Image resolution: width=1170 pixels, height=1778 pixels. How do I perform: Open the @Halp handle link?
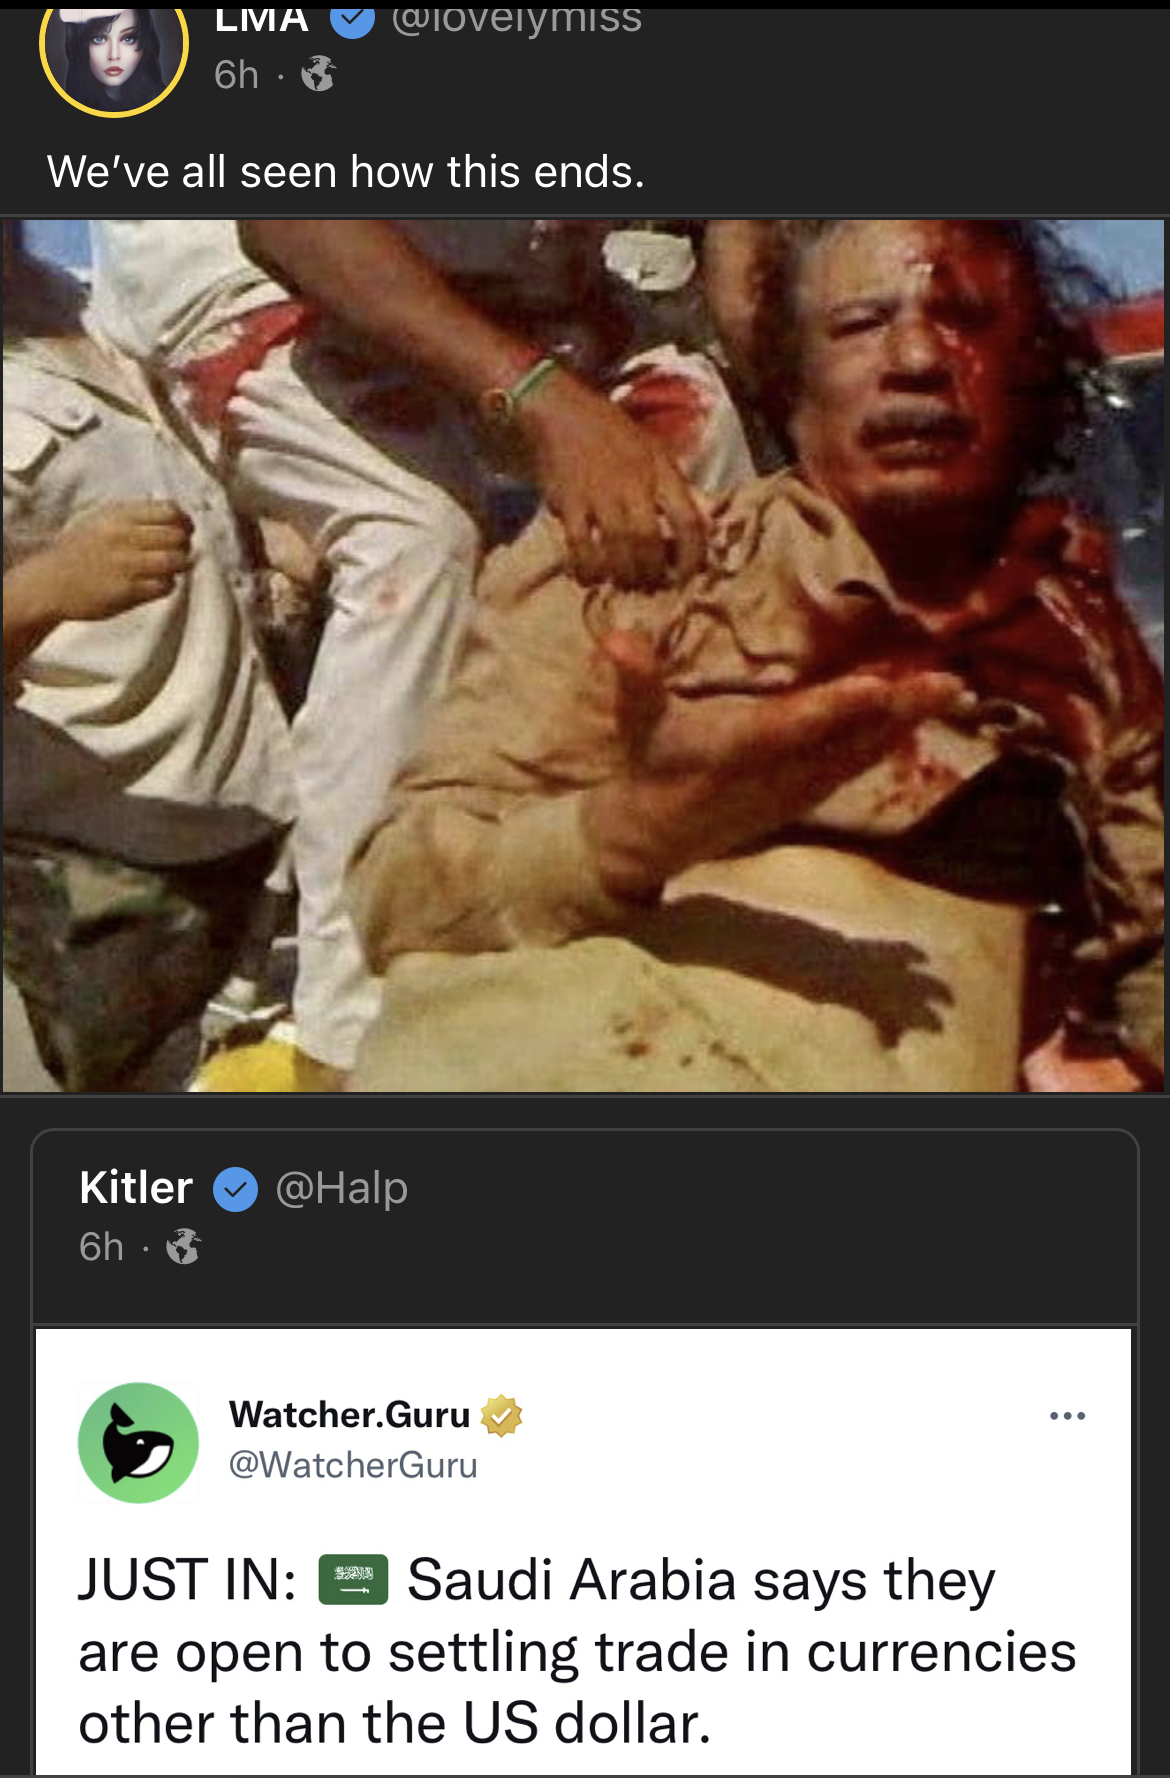click(341, 1188)
